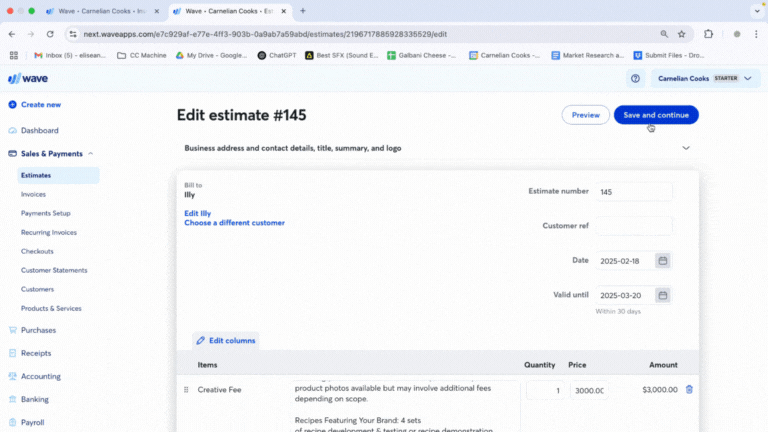
Task: Click the browser page reload icon
Action: click(x=50, y=33)
